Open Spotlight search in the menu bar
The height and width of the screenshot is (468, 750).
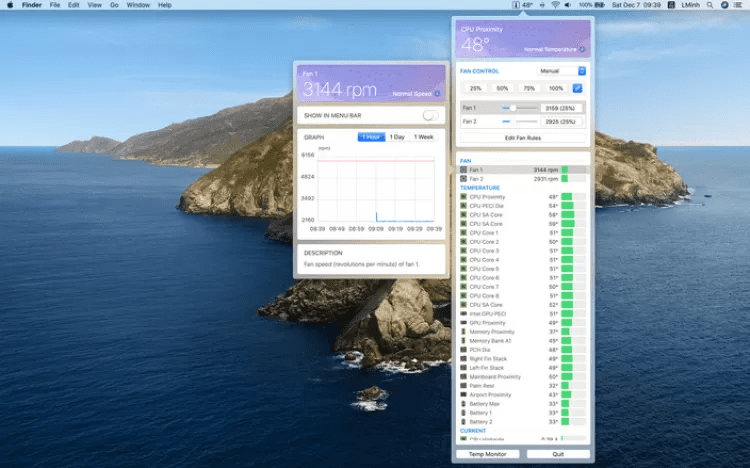(710, 5)
